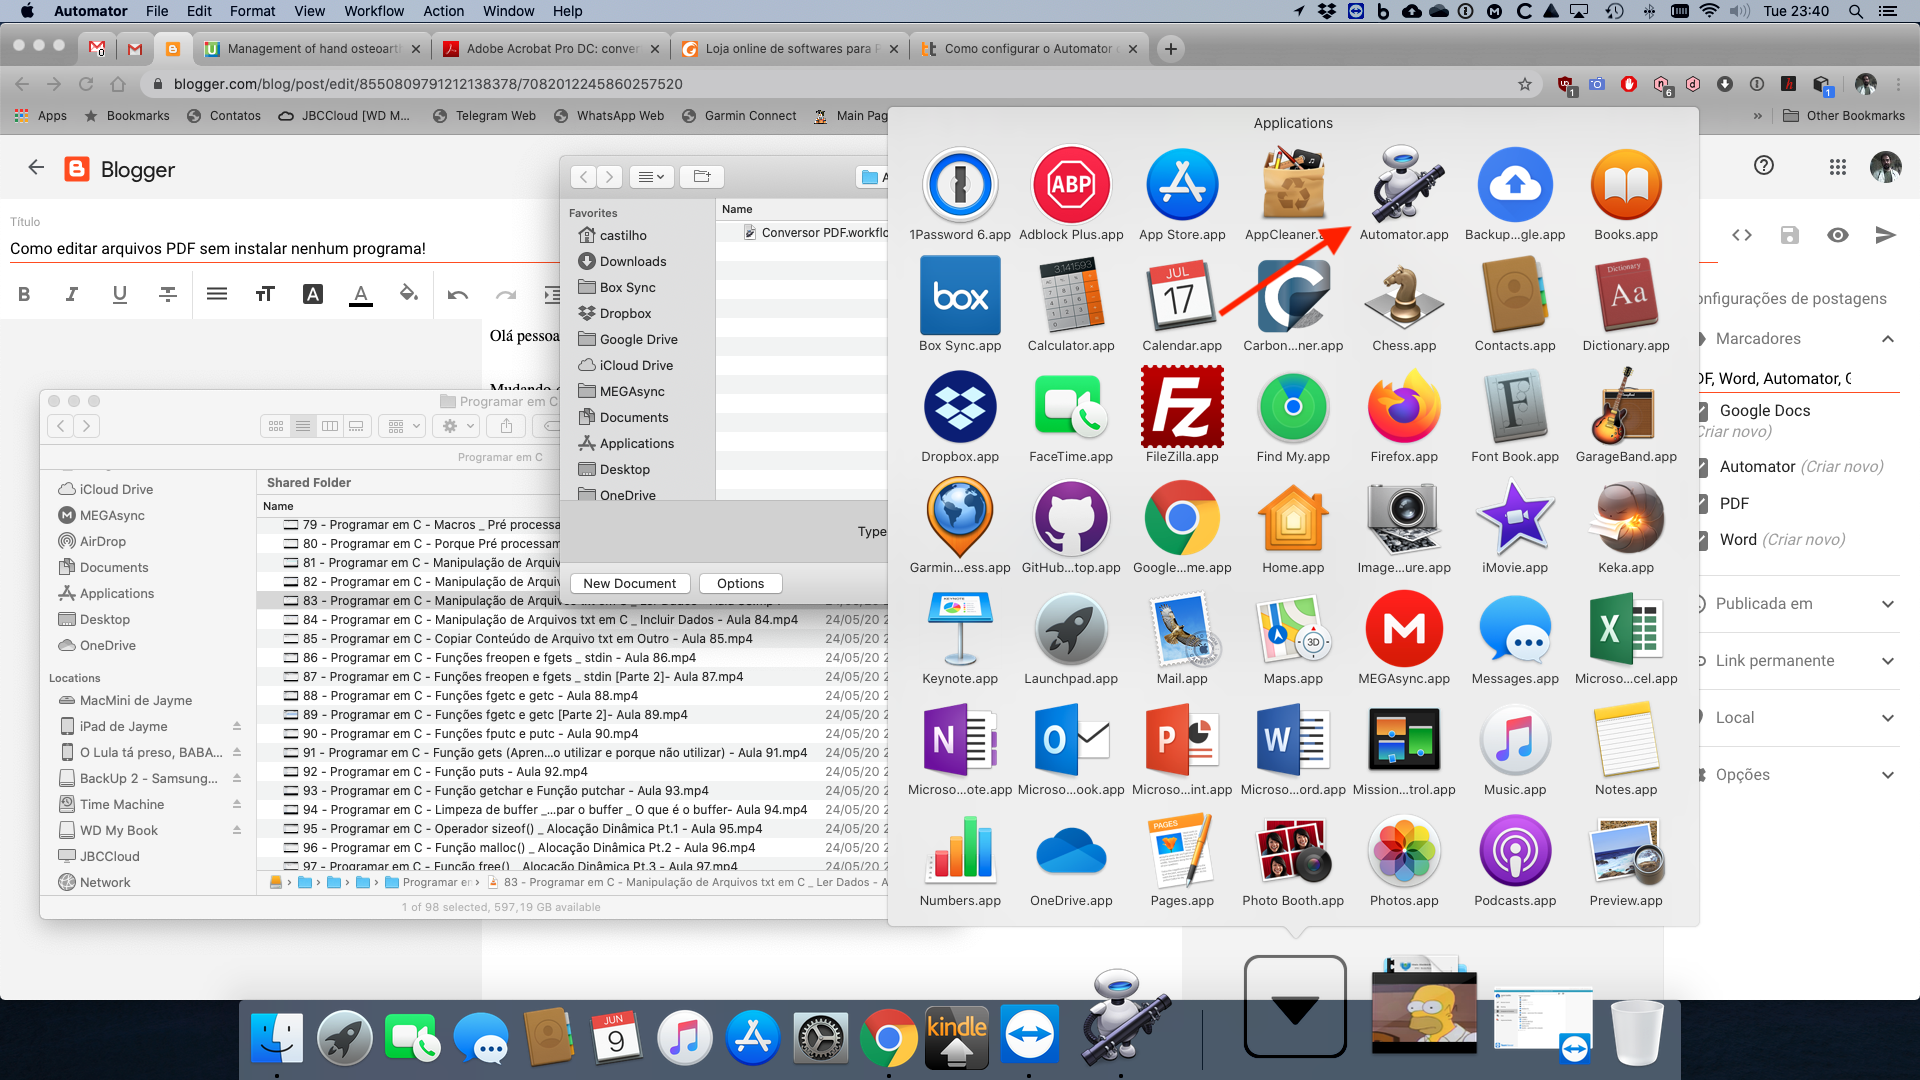Click the Bold formatting icon in Blogger
The height and width of the screenshot is (1080, 1920).
24,294
